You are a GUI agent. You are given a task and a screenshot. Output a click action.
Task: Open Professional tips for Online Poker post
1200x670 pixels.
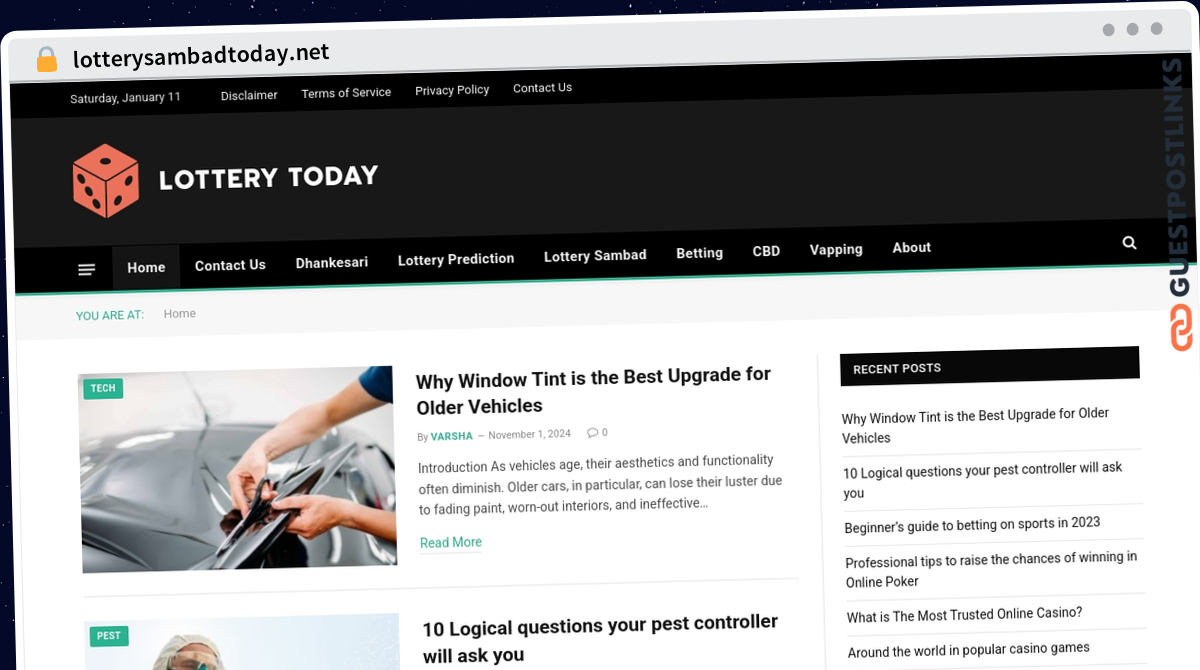(991, 569)
